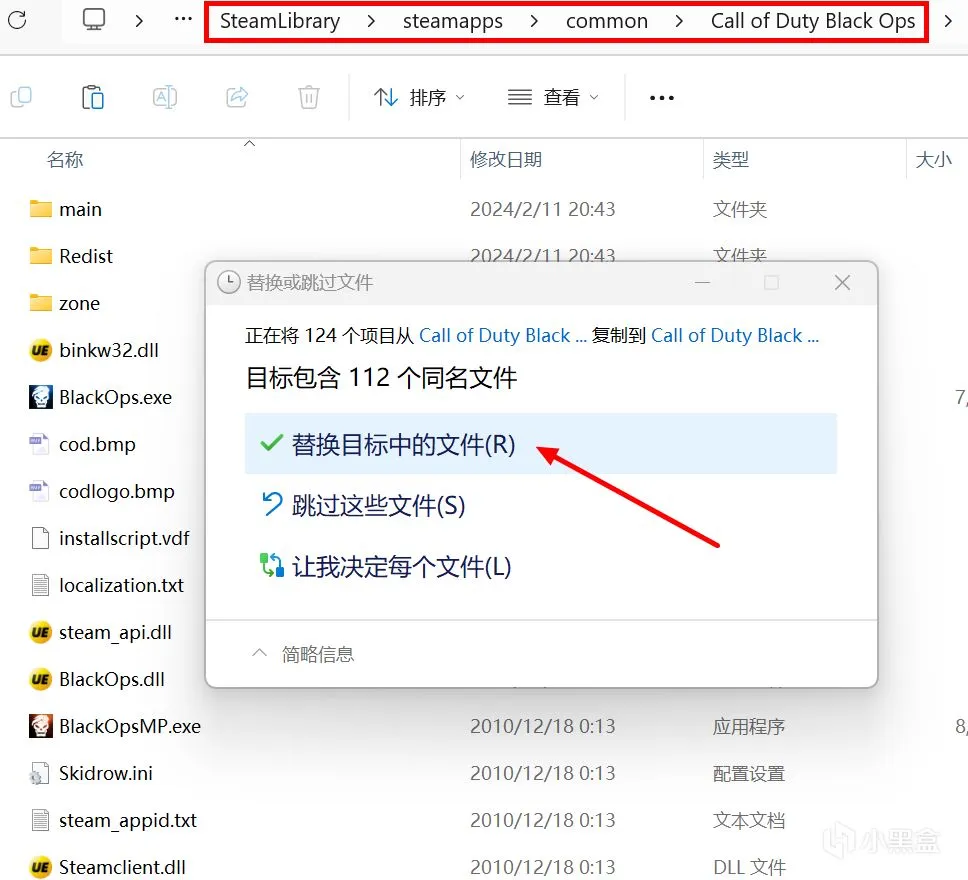Minimize the 替换或跳过文件 dialog
Image resolution: width=968 pixels, height=880 pixels.
(703, 283)
